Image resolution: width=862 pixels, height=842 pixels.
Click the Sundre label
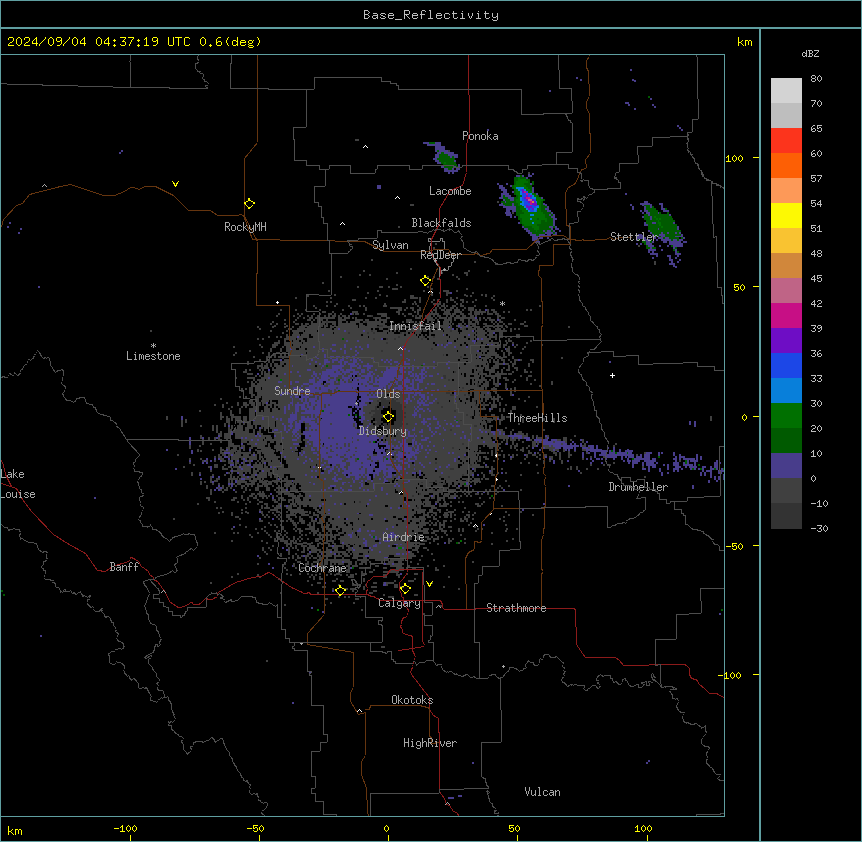pos(292,391)
